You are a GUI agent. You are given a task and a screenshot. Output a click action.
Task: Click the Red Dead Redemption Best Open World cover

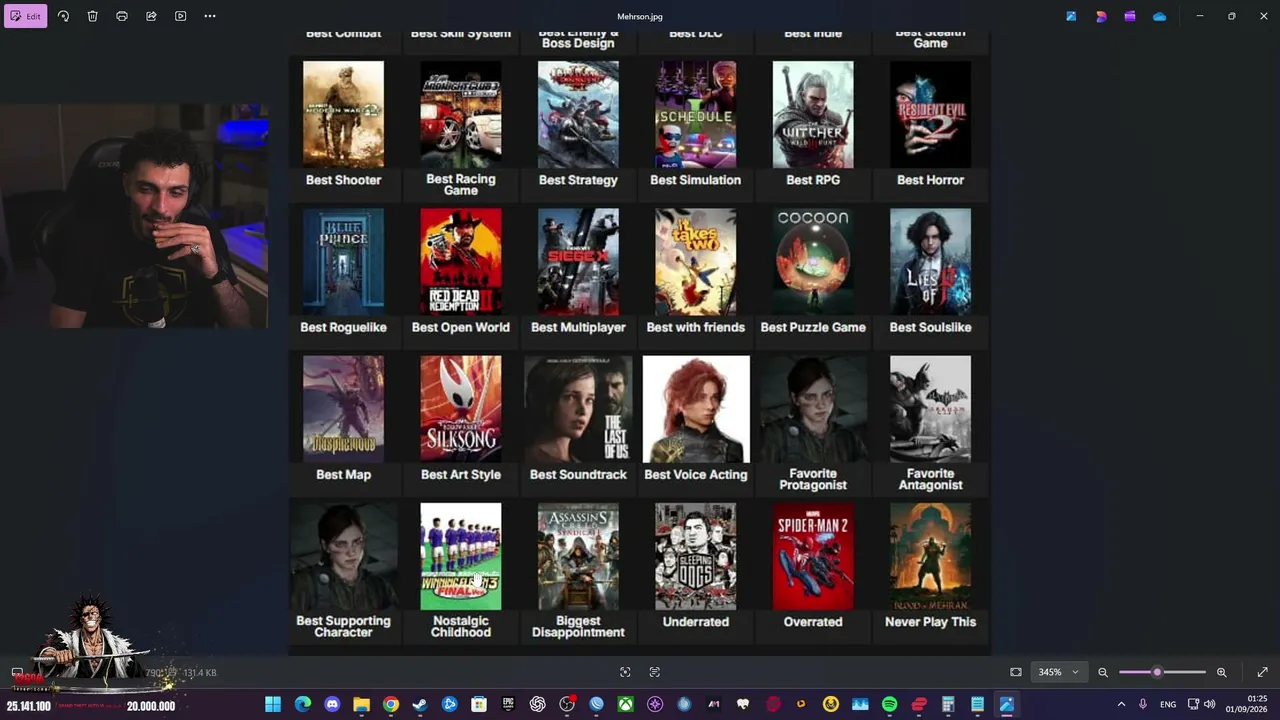tap(461, 262)
